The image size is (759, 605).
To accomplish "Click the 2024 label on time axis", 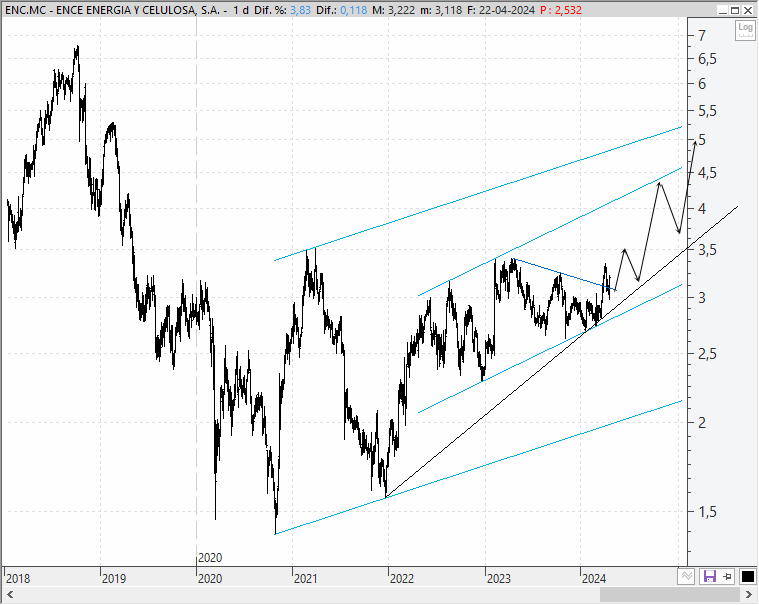I will point(594,578).
